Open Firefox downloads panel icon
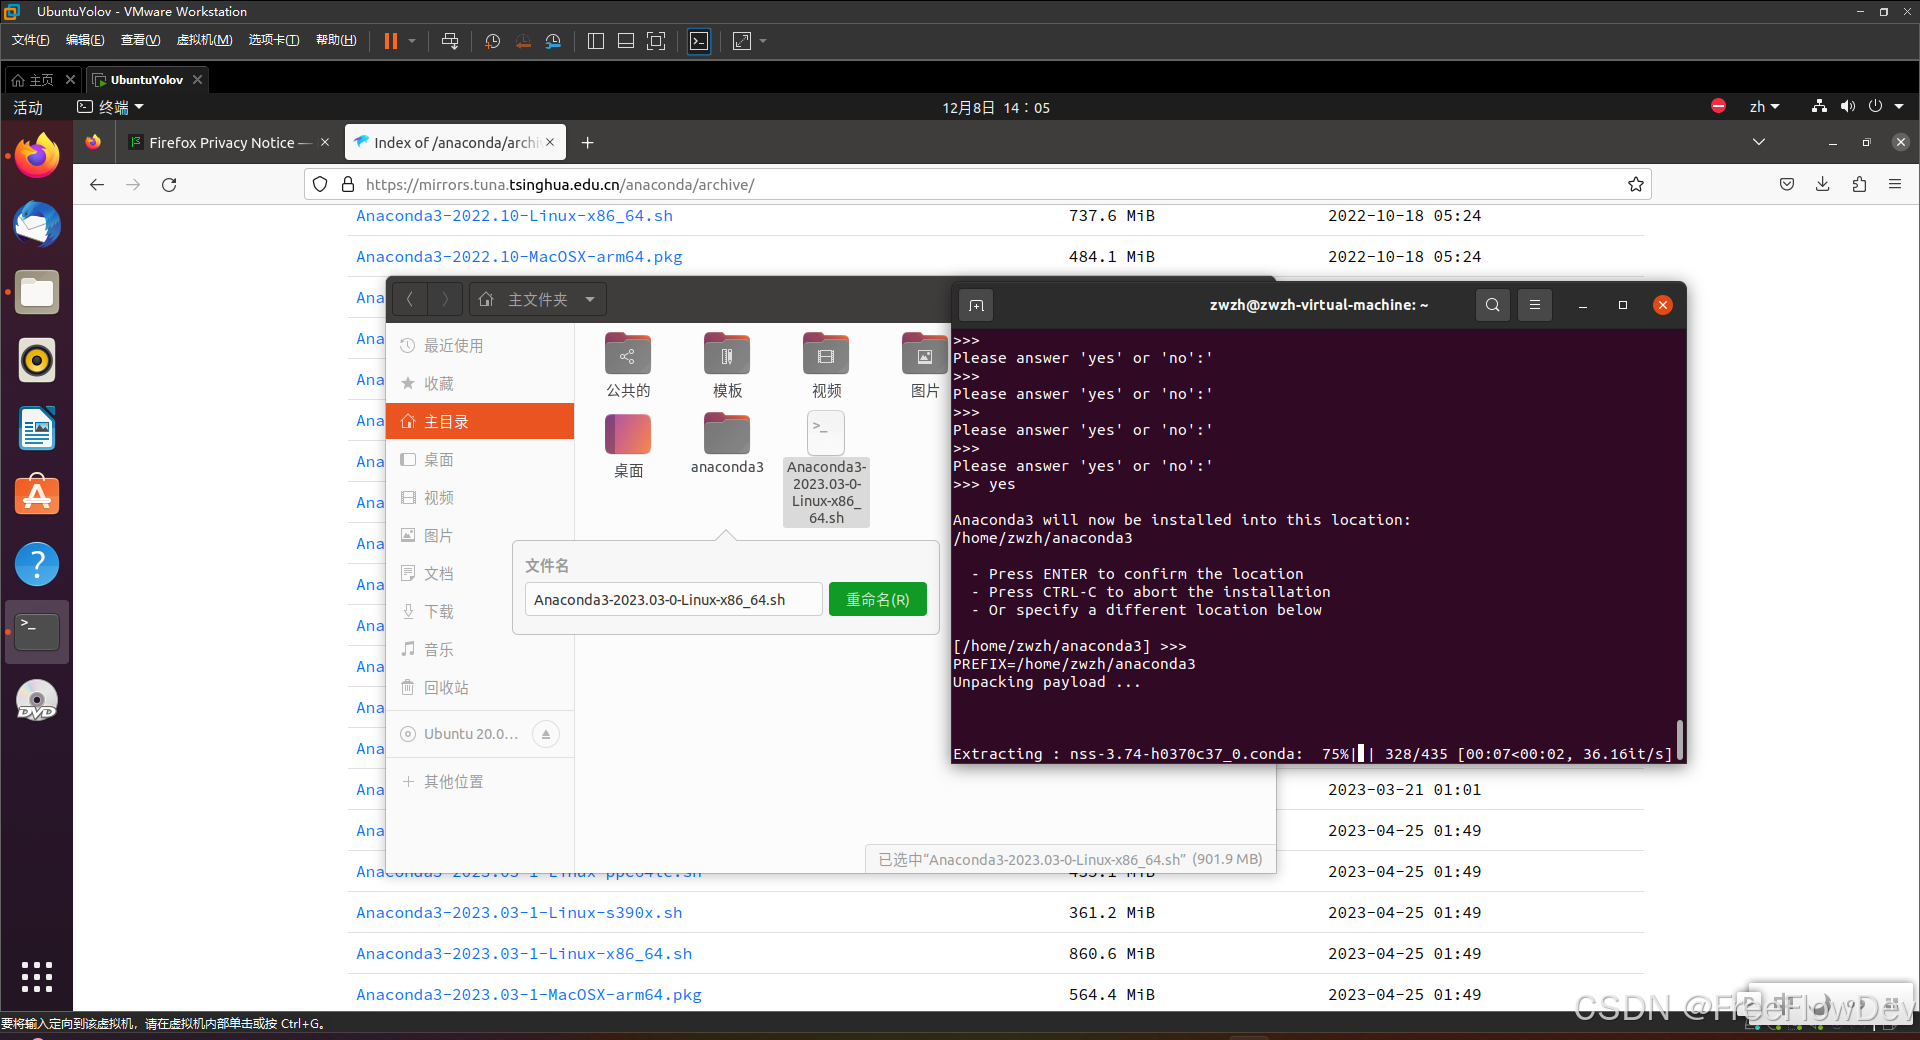The width and height of the screenshot is (1920, 1040). 1822,184
